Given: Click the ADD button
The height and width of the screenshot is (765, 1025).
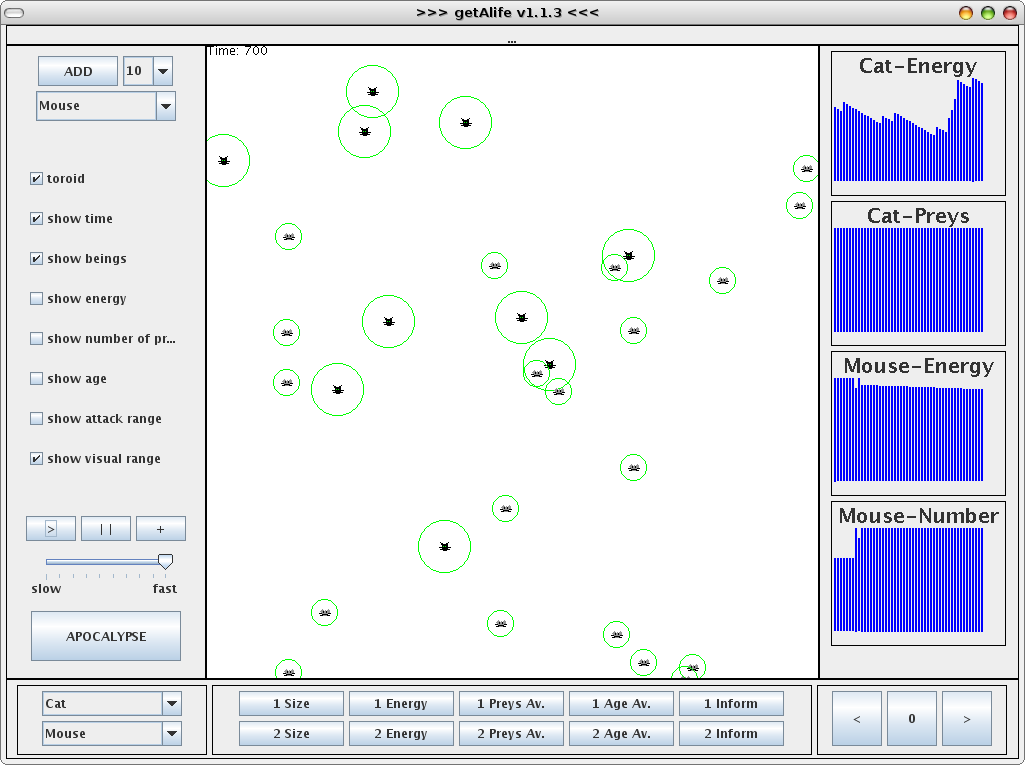Looking at the screenshot, I should tap(78, 71).
